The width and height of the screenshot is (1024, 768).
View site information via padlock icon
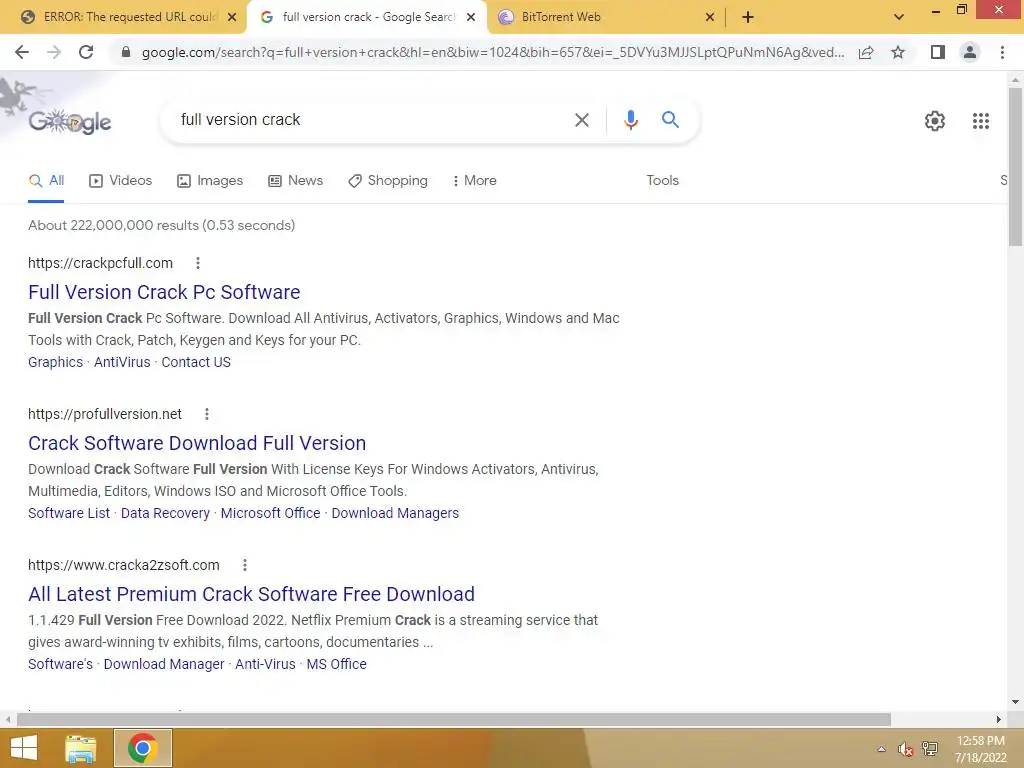click(x=126, y=52)
